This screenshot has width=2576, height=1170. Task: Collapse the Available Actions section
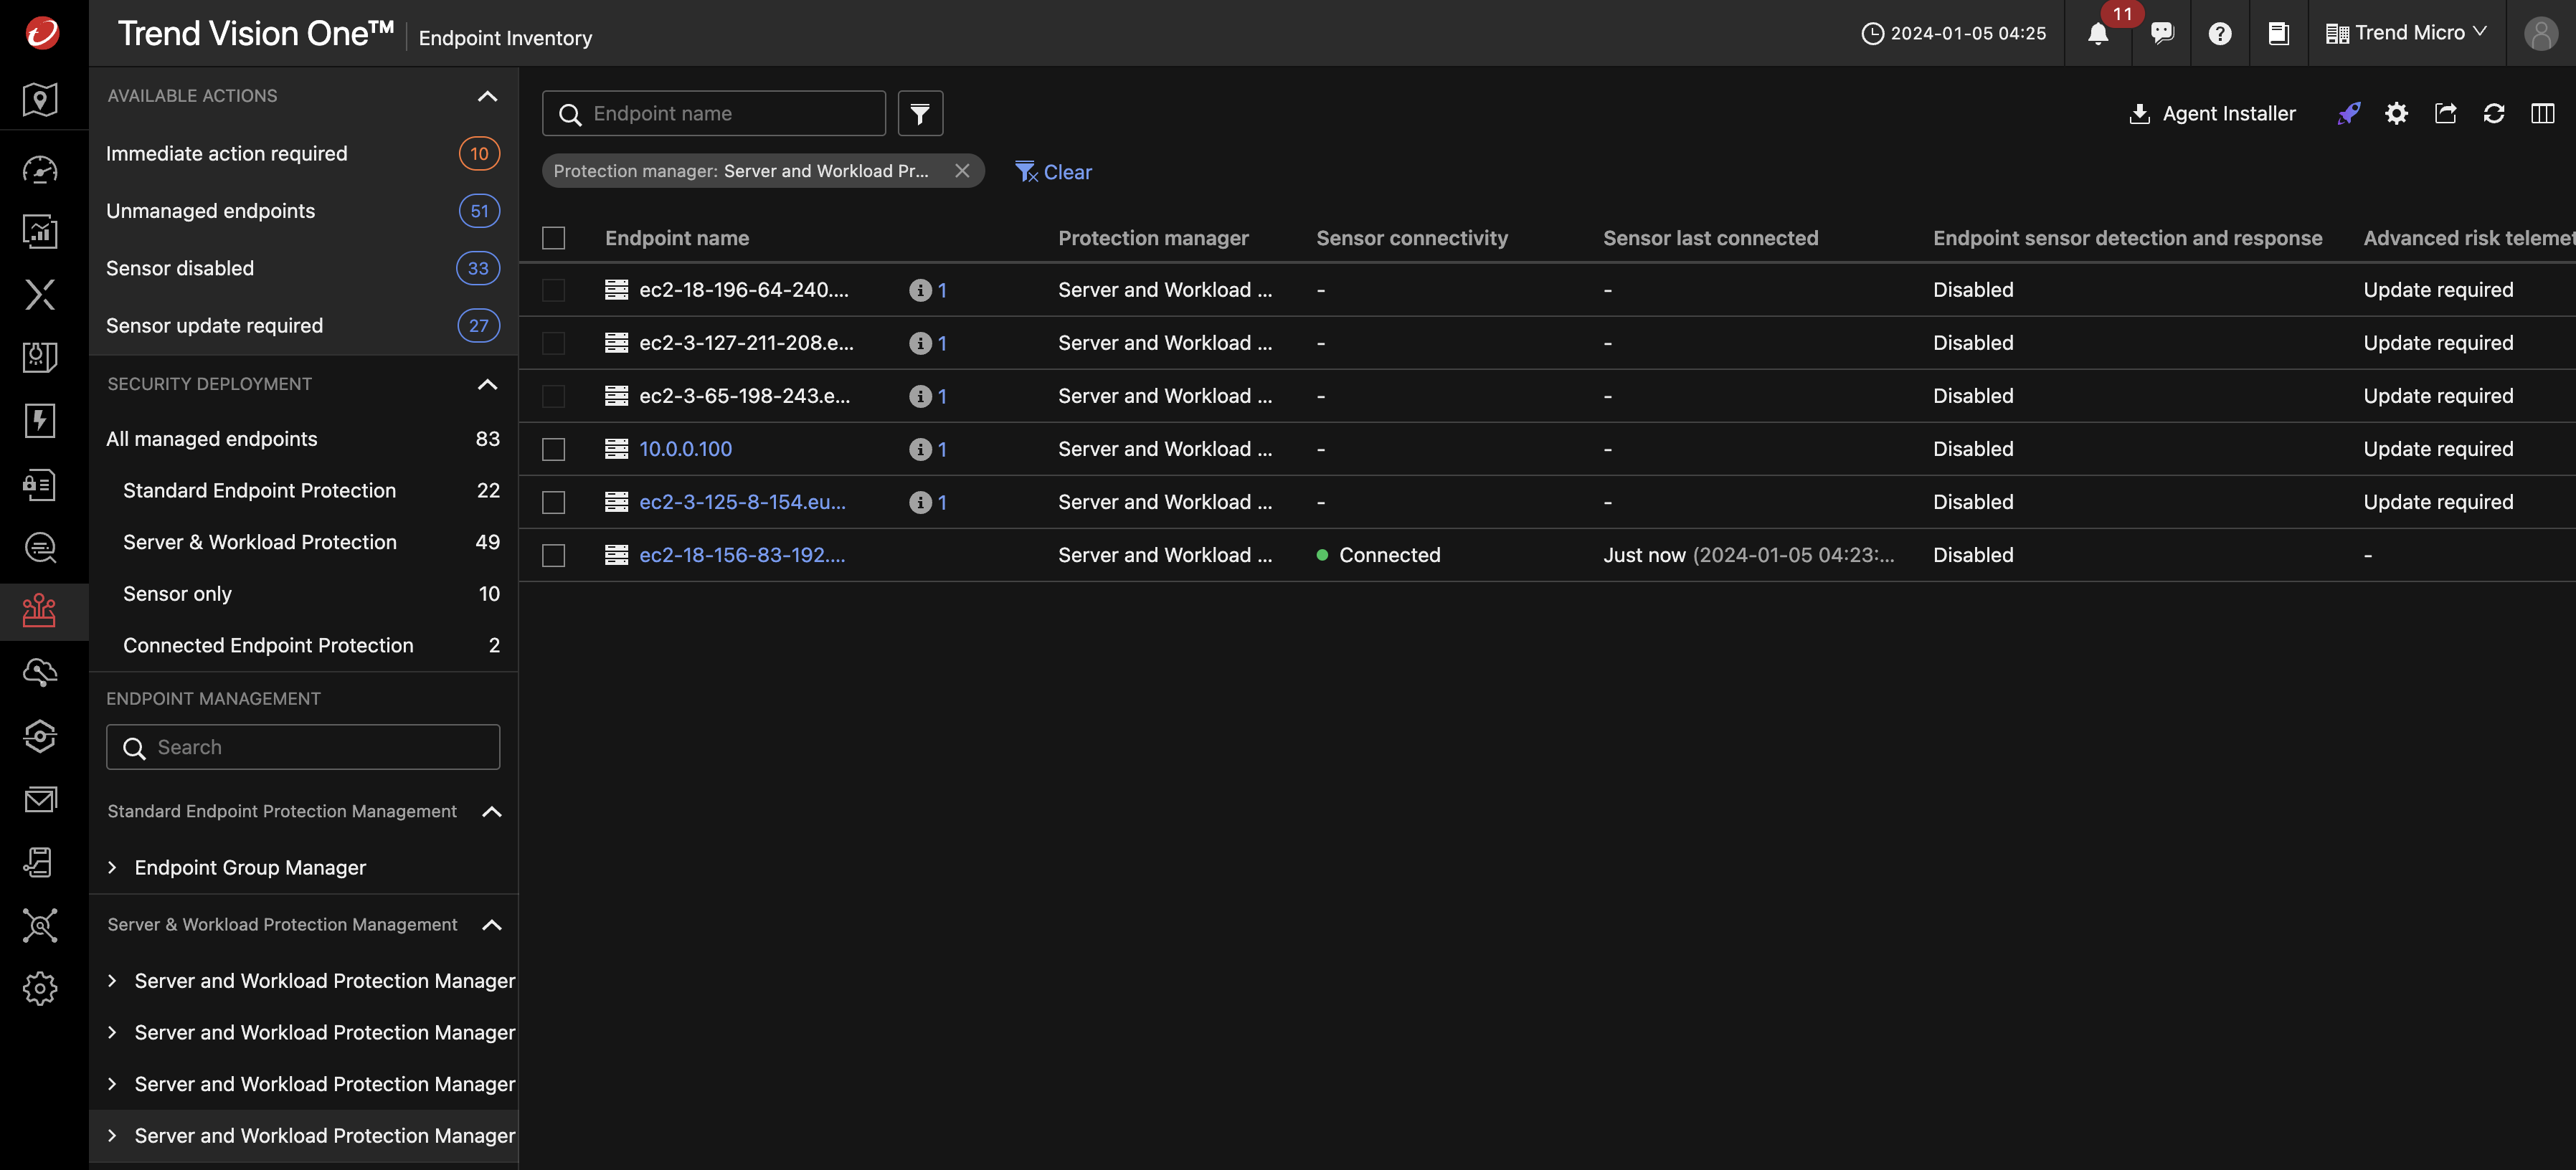pyautogui.click(x=487, y=96)
